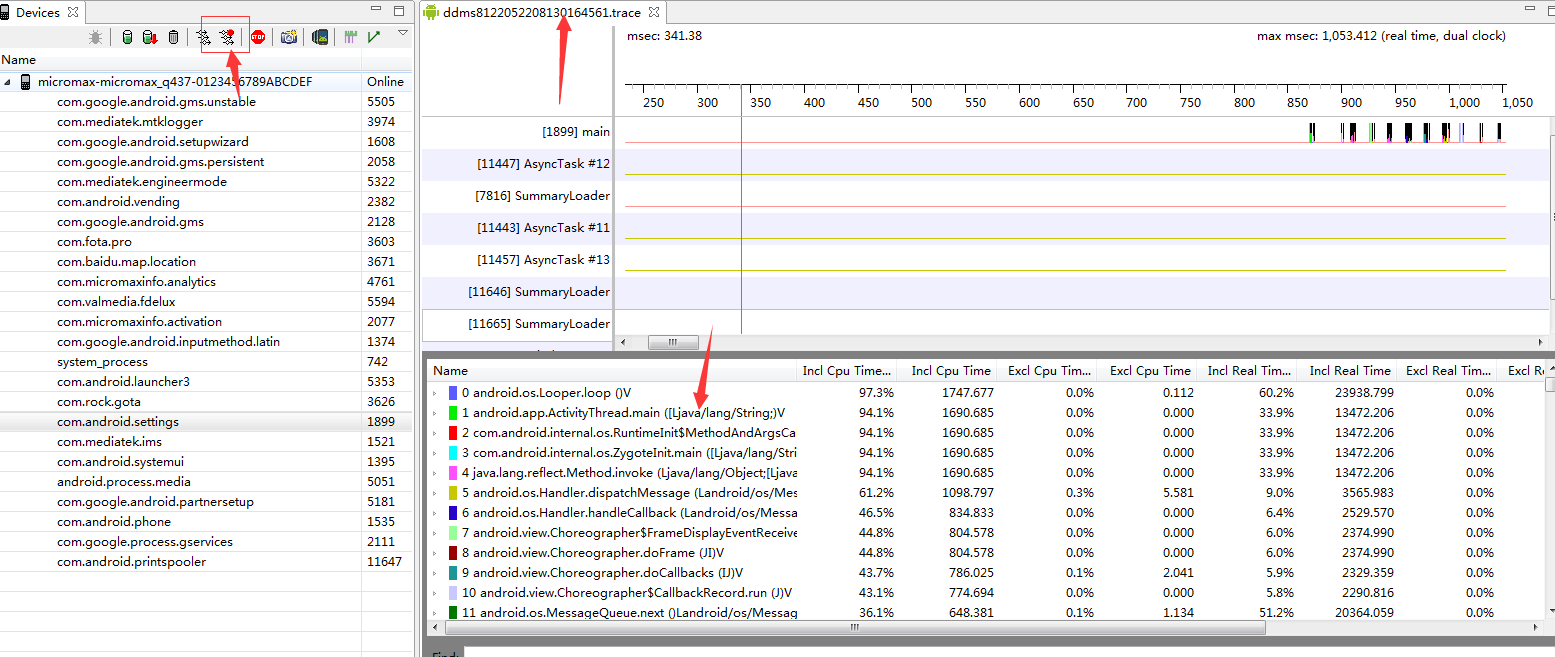Close the Devices tab with its X
This screenshot has height=657, width=1555.
(x=73, y=12)
